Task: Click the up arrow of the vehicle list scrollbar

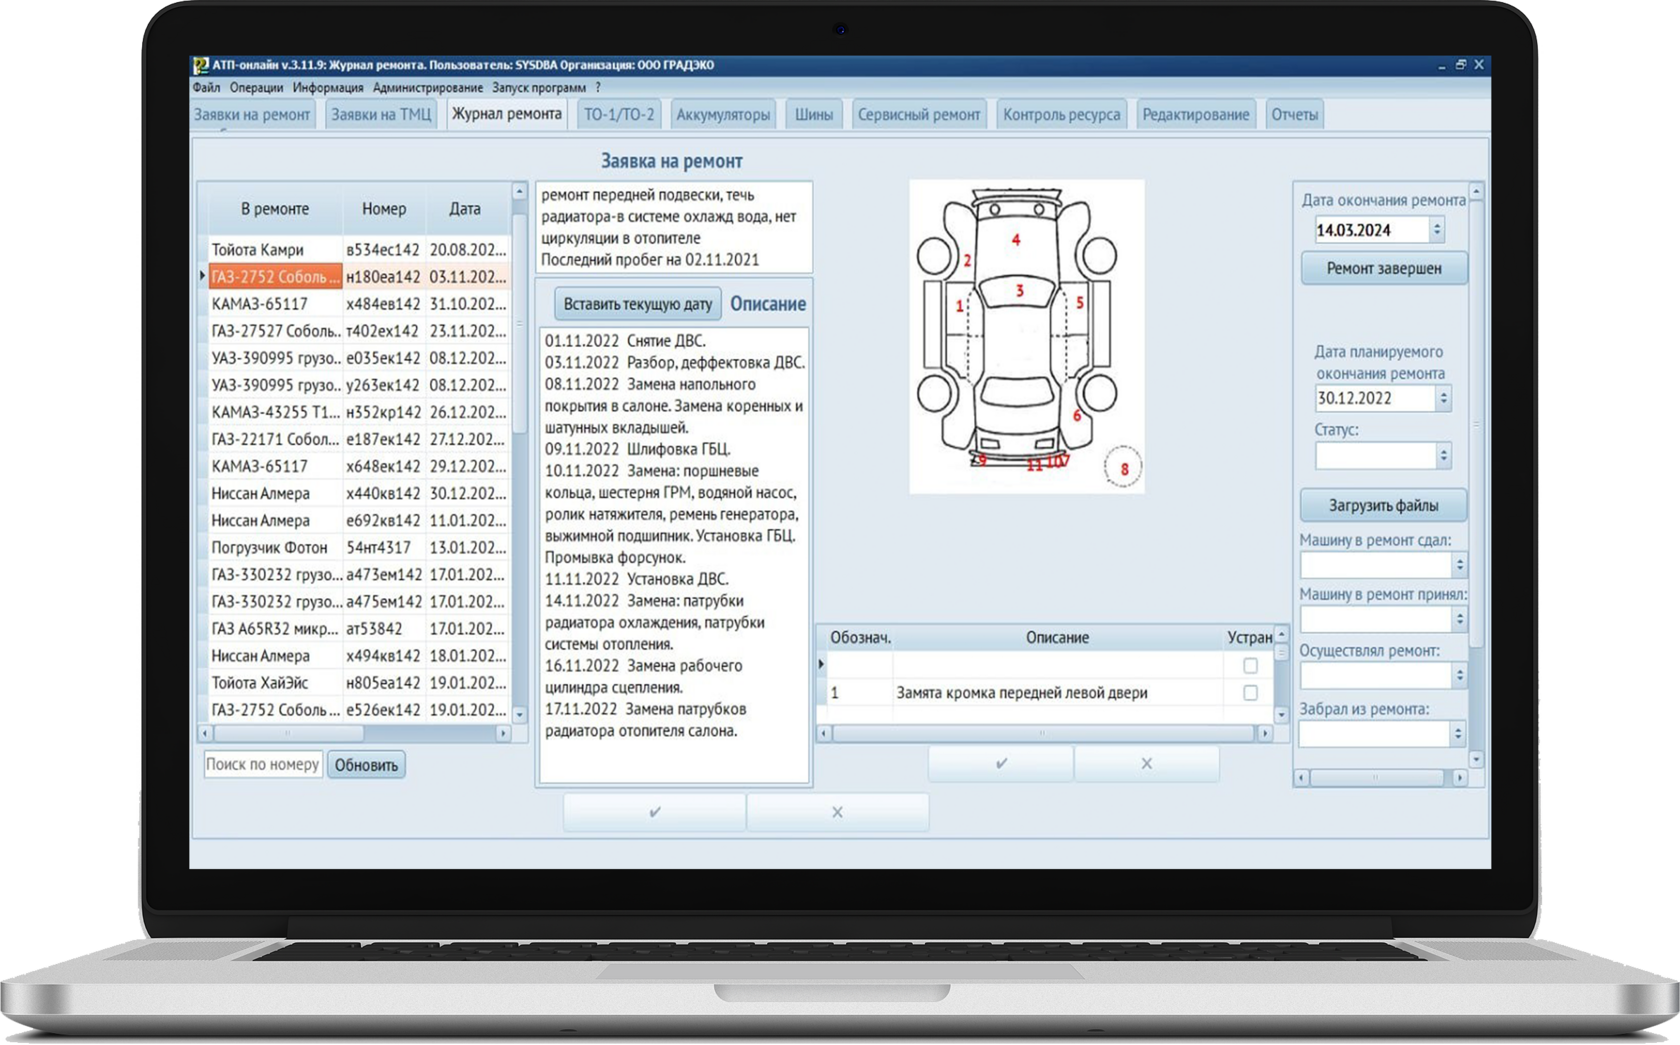Action: [x=519, y=191]
